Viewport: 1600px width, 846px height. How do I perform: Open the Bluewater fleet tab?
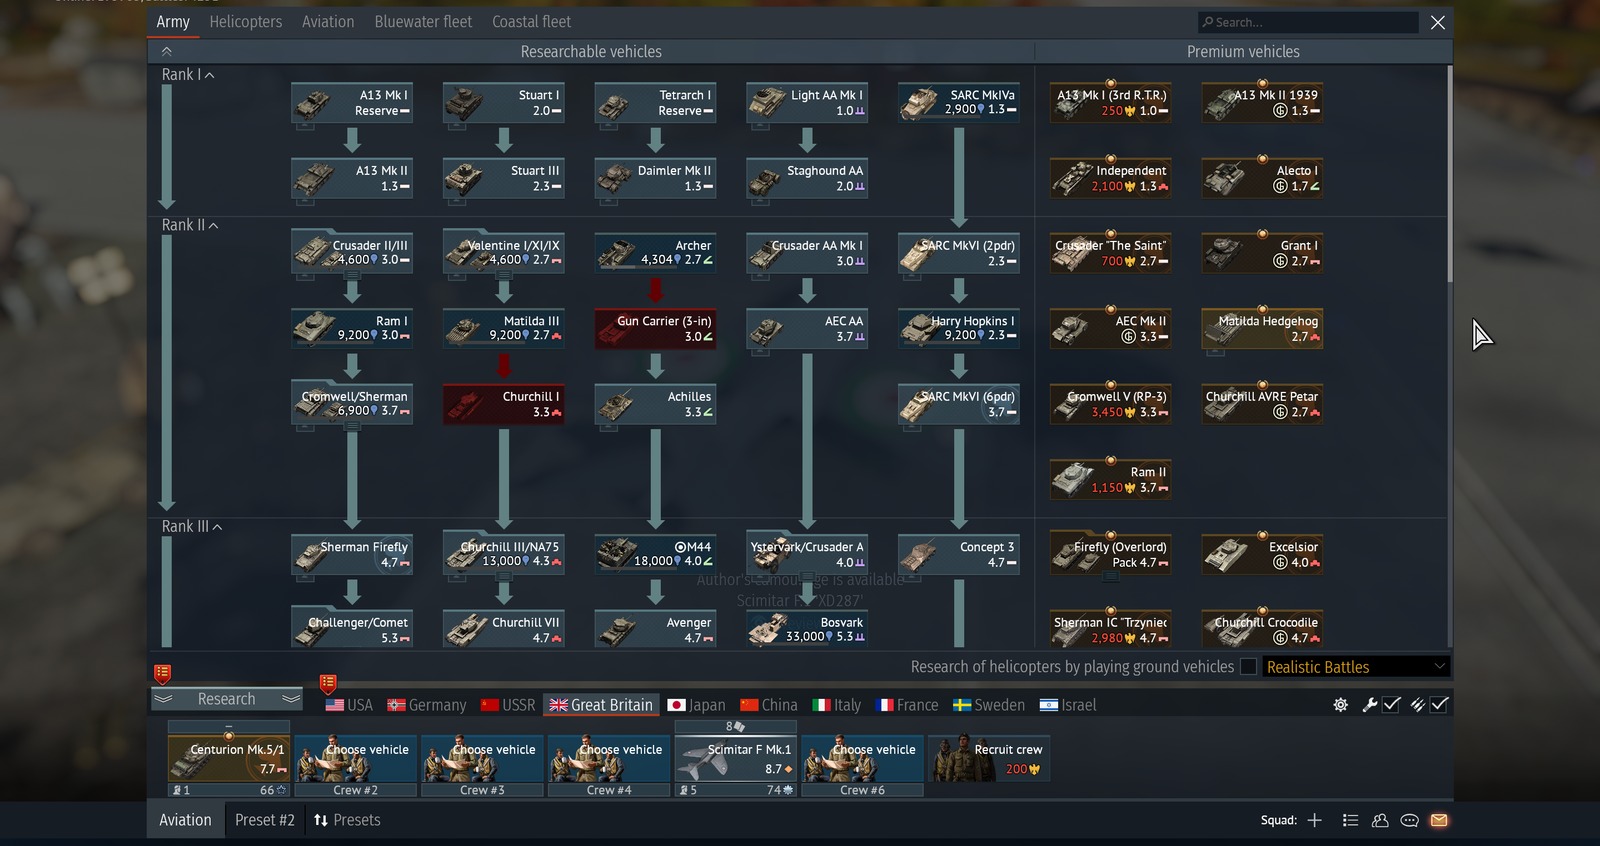pos(423,22)
